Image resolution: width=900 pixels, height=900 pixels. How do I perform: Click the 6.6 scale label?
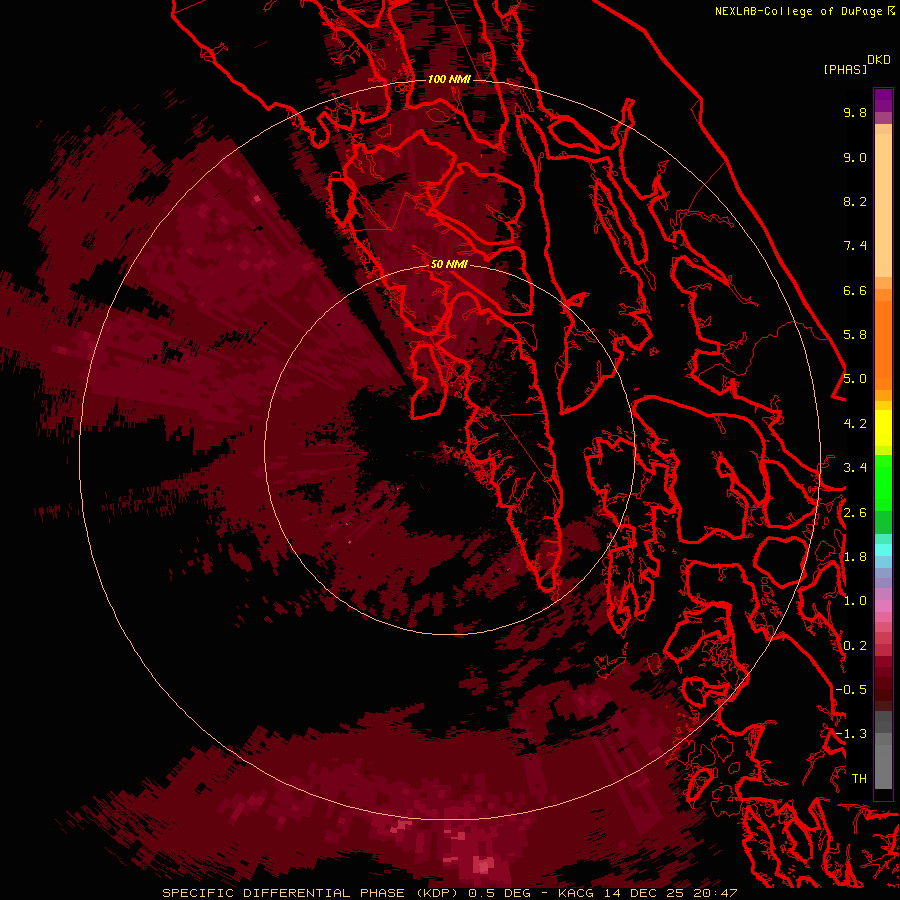pos(855,290)
